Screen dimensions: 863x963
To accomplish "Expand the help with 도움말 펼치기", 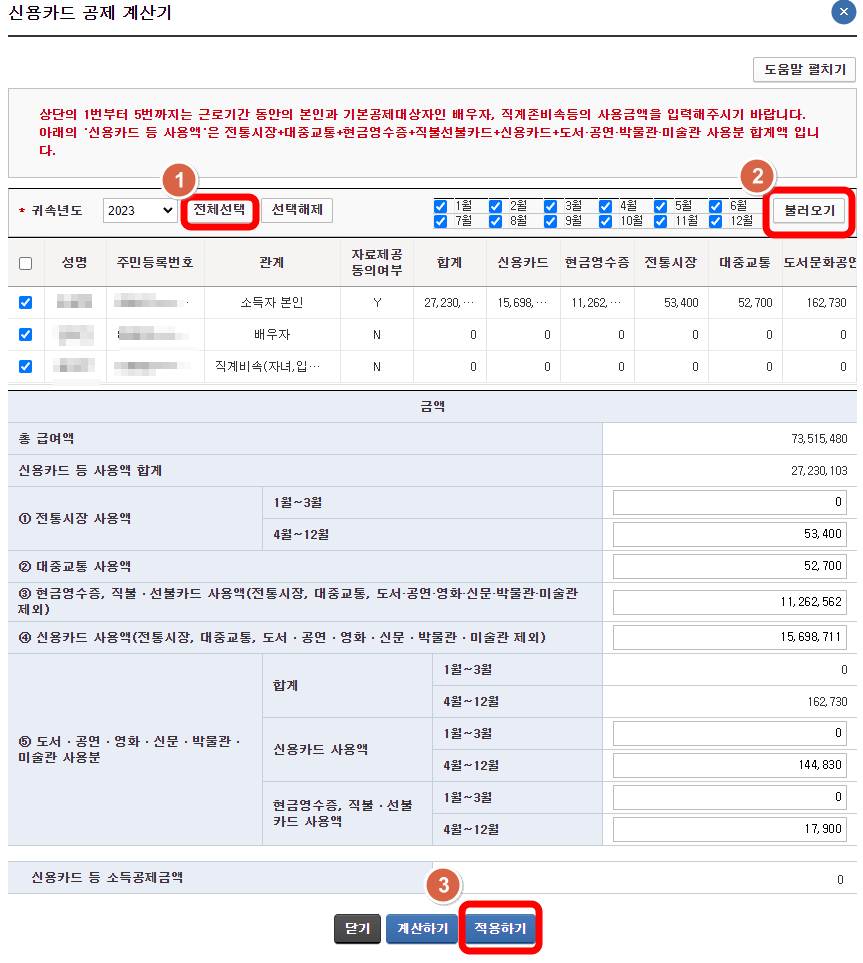I will 802,70.
